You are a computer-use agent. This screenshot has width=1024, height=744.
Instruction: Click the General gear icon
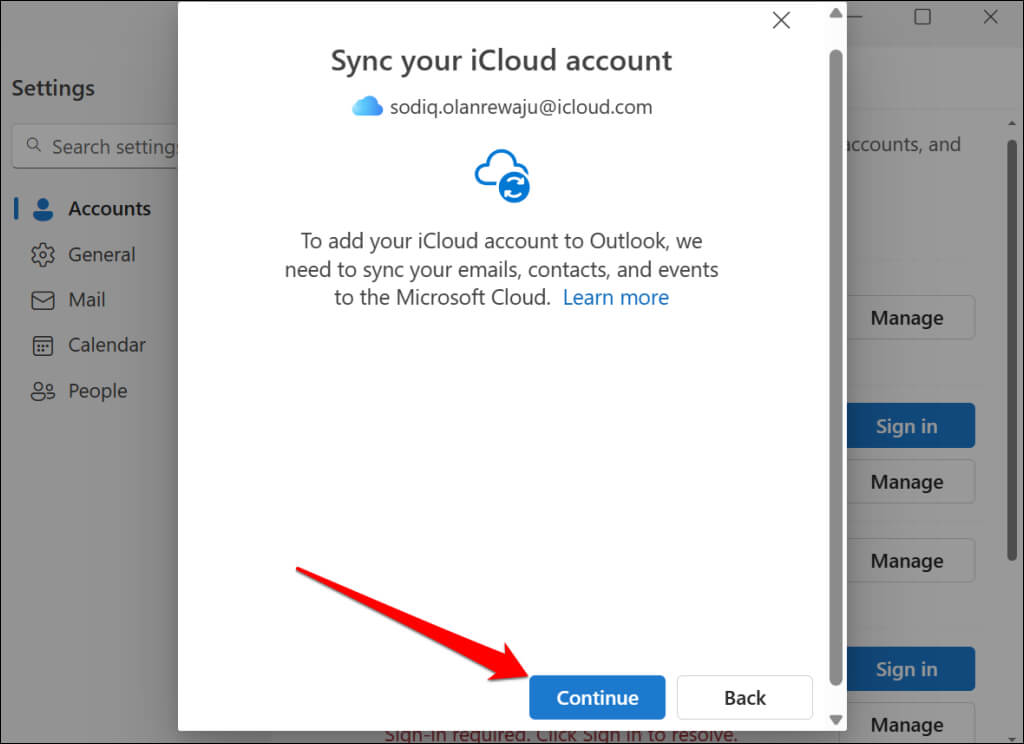click(43, 255)
